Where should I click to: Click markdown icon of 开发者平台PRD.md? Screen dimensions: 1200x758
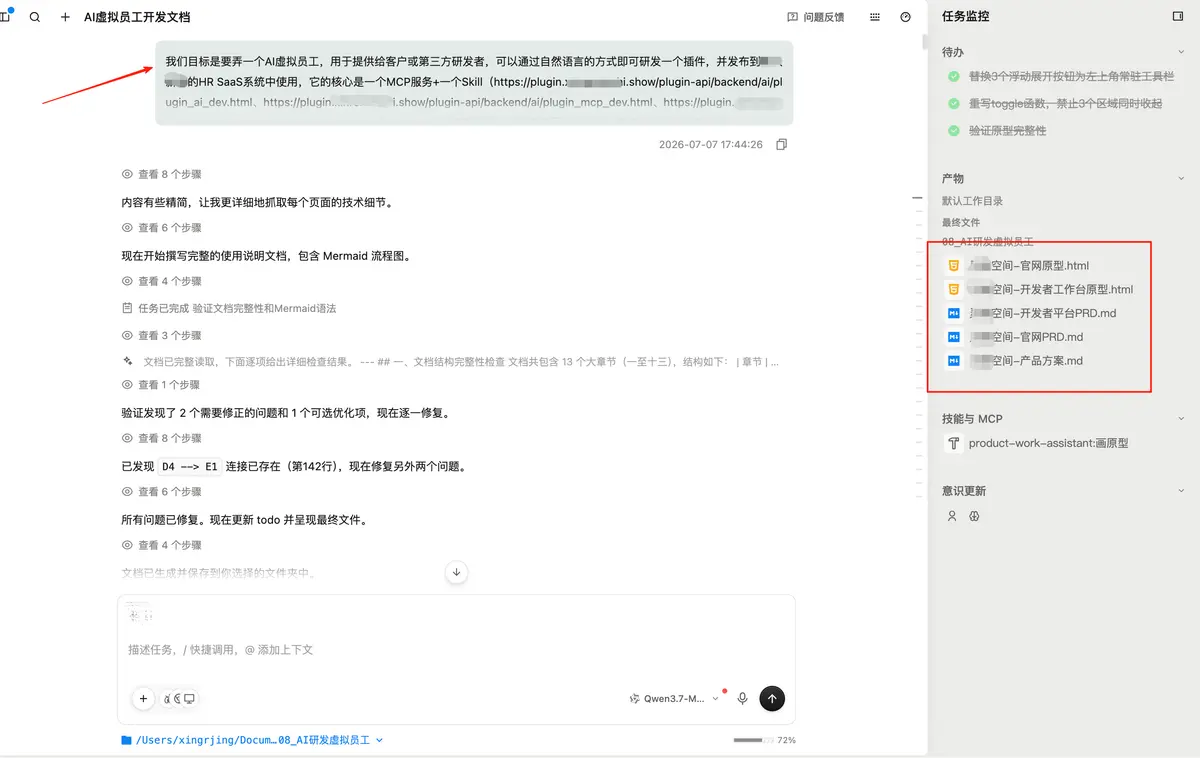pos(954,313)
